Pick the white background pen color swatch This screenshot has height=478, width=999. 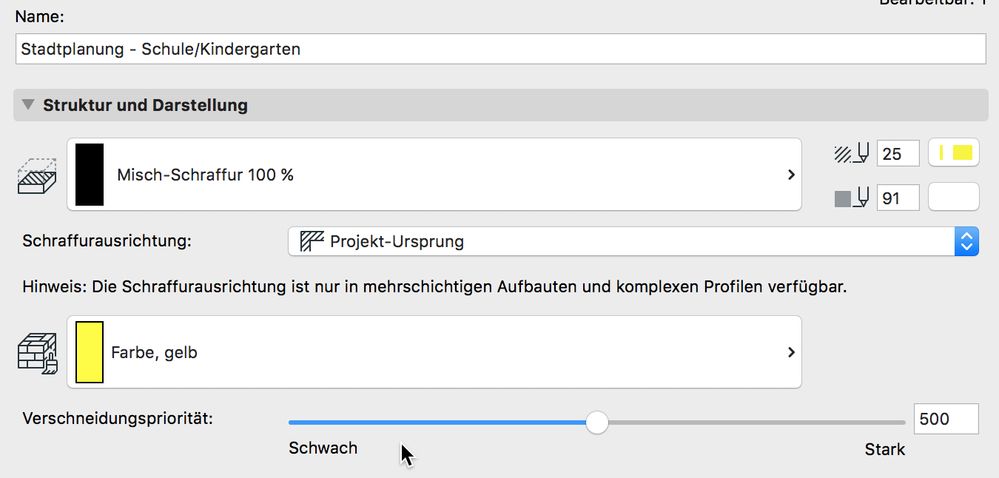tap(954, 198)
